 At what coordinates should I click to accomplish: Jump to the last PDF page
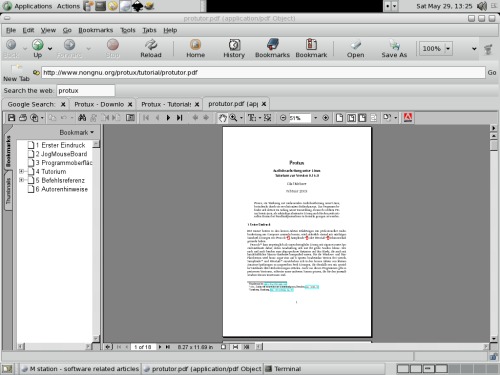click(x=180, y=118)
